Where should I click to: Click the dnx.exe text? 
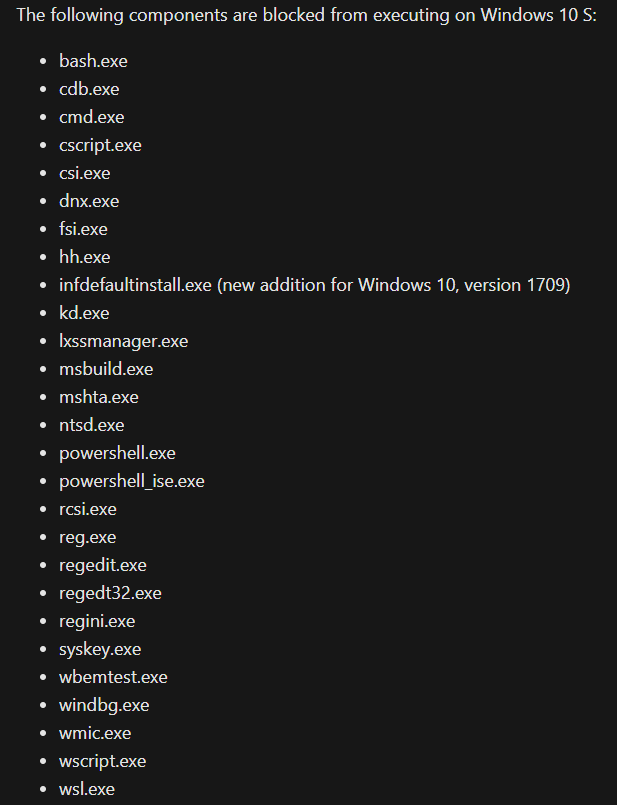89,201
